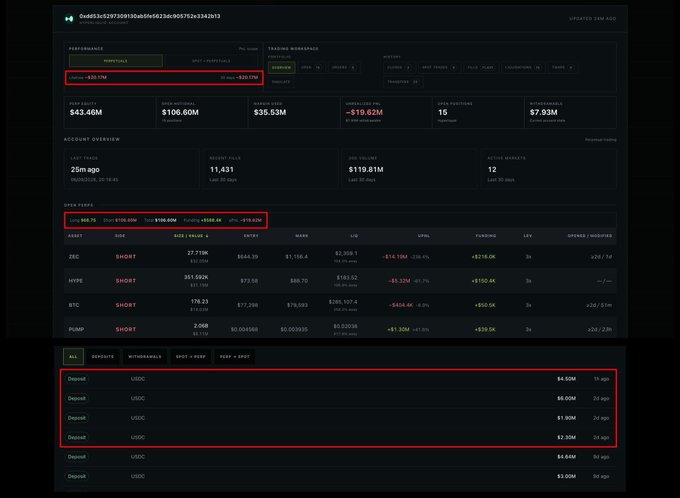Click the Simulate button
The height and width of the screenshot is (498, 680).
pos(281,82)
